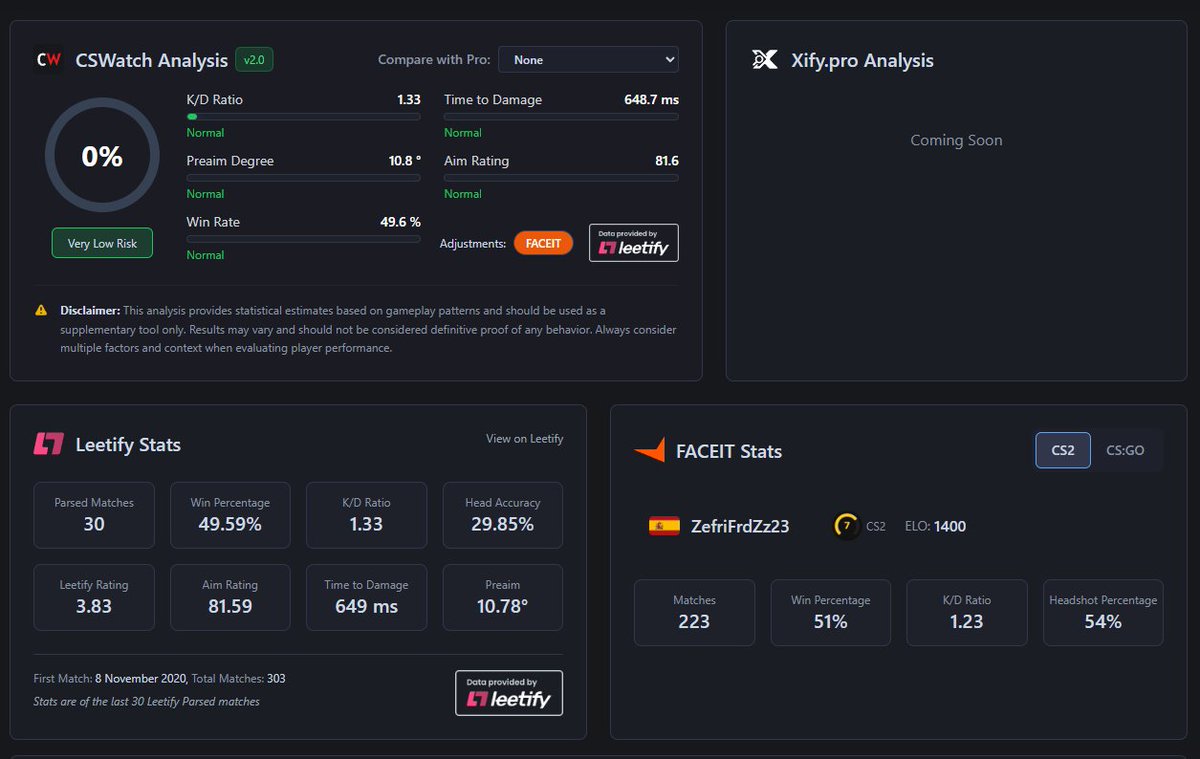
Task: Click the CSWatch CW logo icon
Action: [49, 60]
